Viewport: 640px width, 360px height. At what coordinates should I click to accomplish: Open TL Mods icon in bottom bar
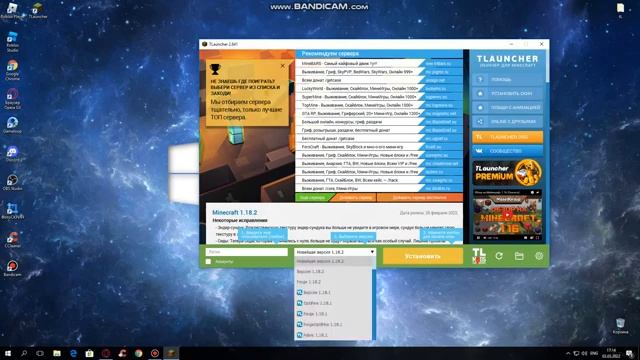click(x=479, y=256)
